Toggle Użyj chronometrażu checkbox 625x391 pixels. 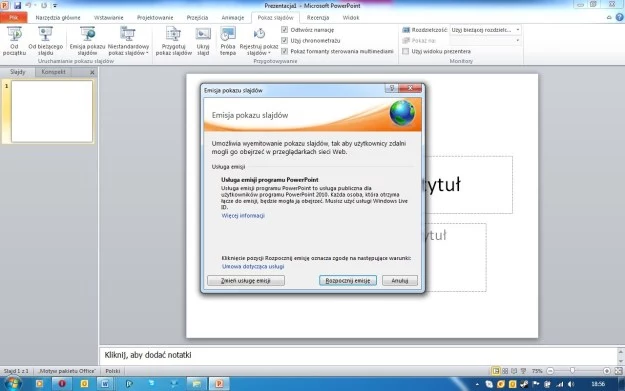pos(284,41)
